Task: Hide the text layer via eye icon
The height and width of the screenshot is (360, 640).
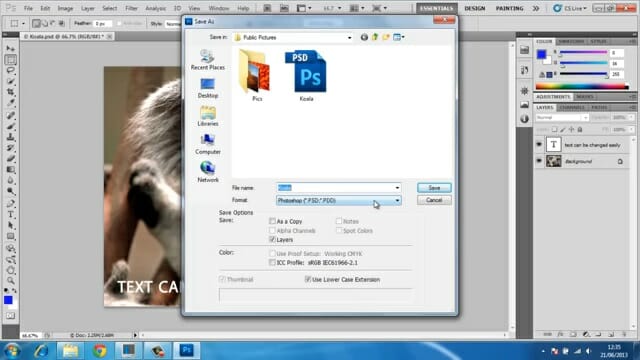Action: [x=539, y=144]
